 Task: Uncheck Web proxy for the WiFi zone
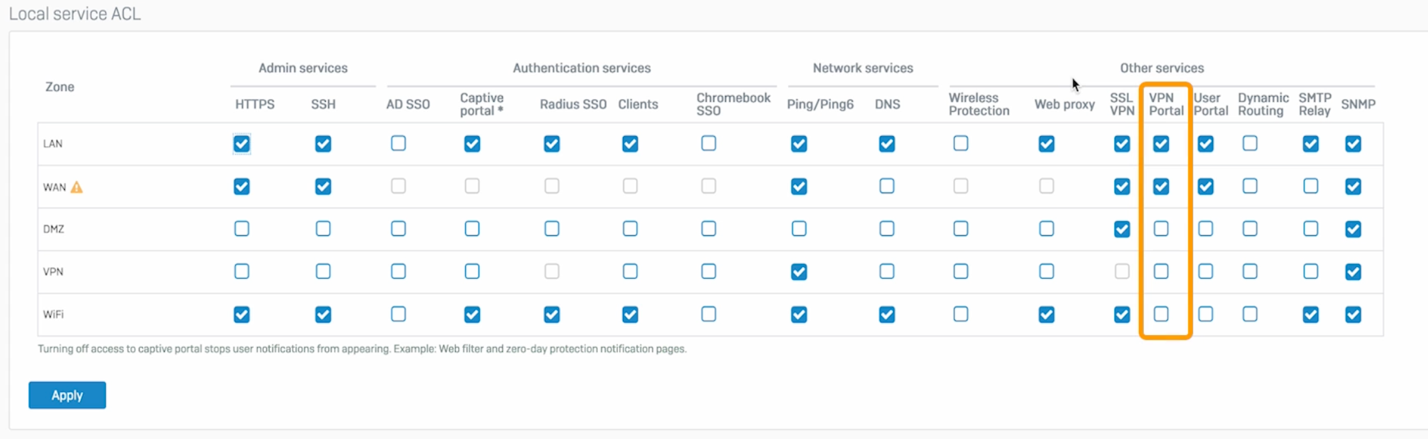coord(1046,314)
